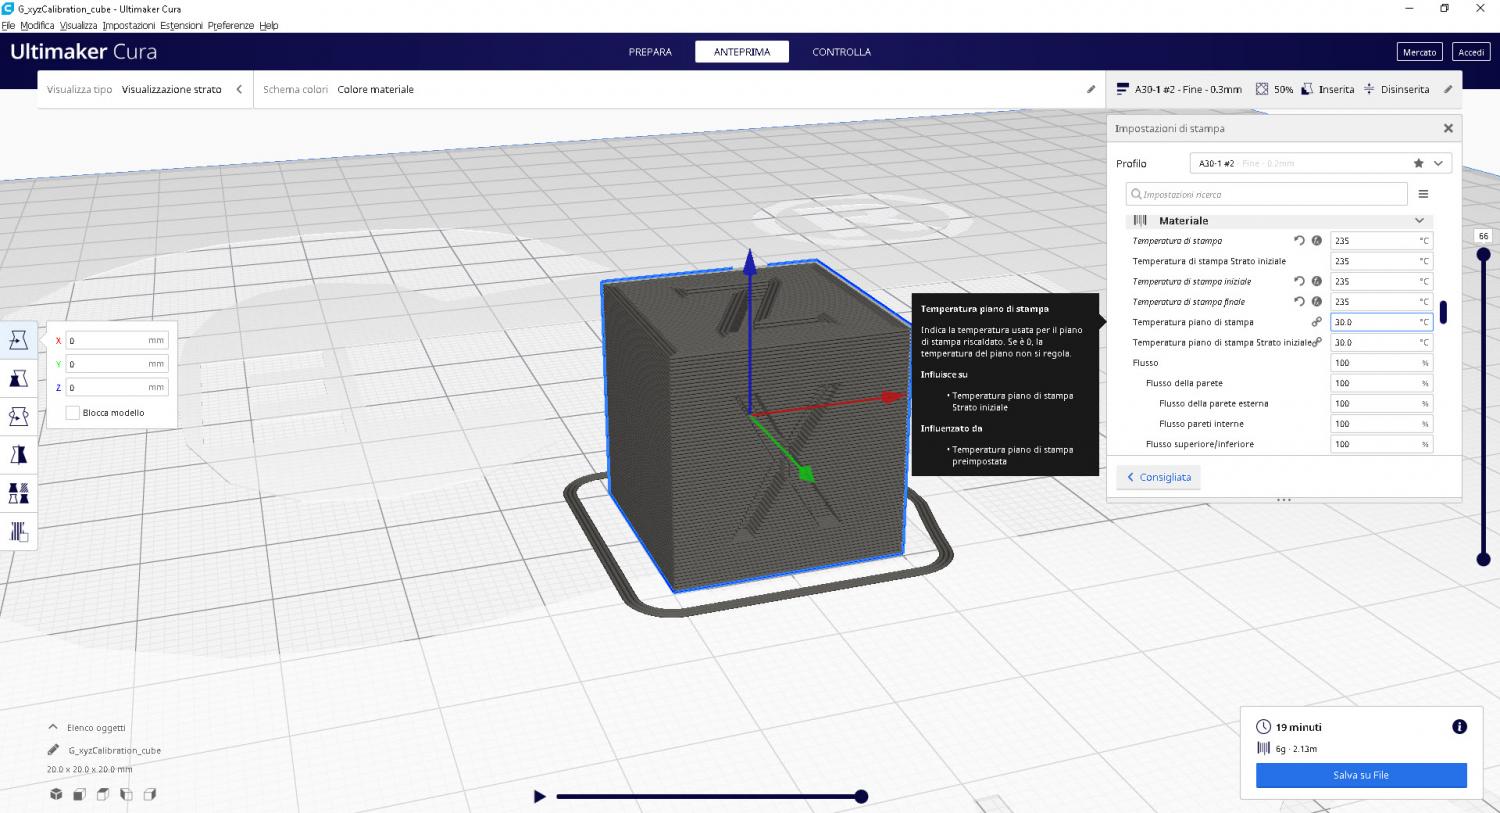Click the X position input field

coord(116,341)
